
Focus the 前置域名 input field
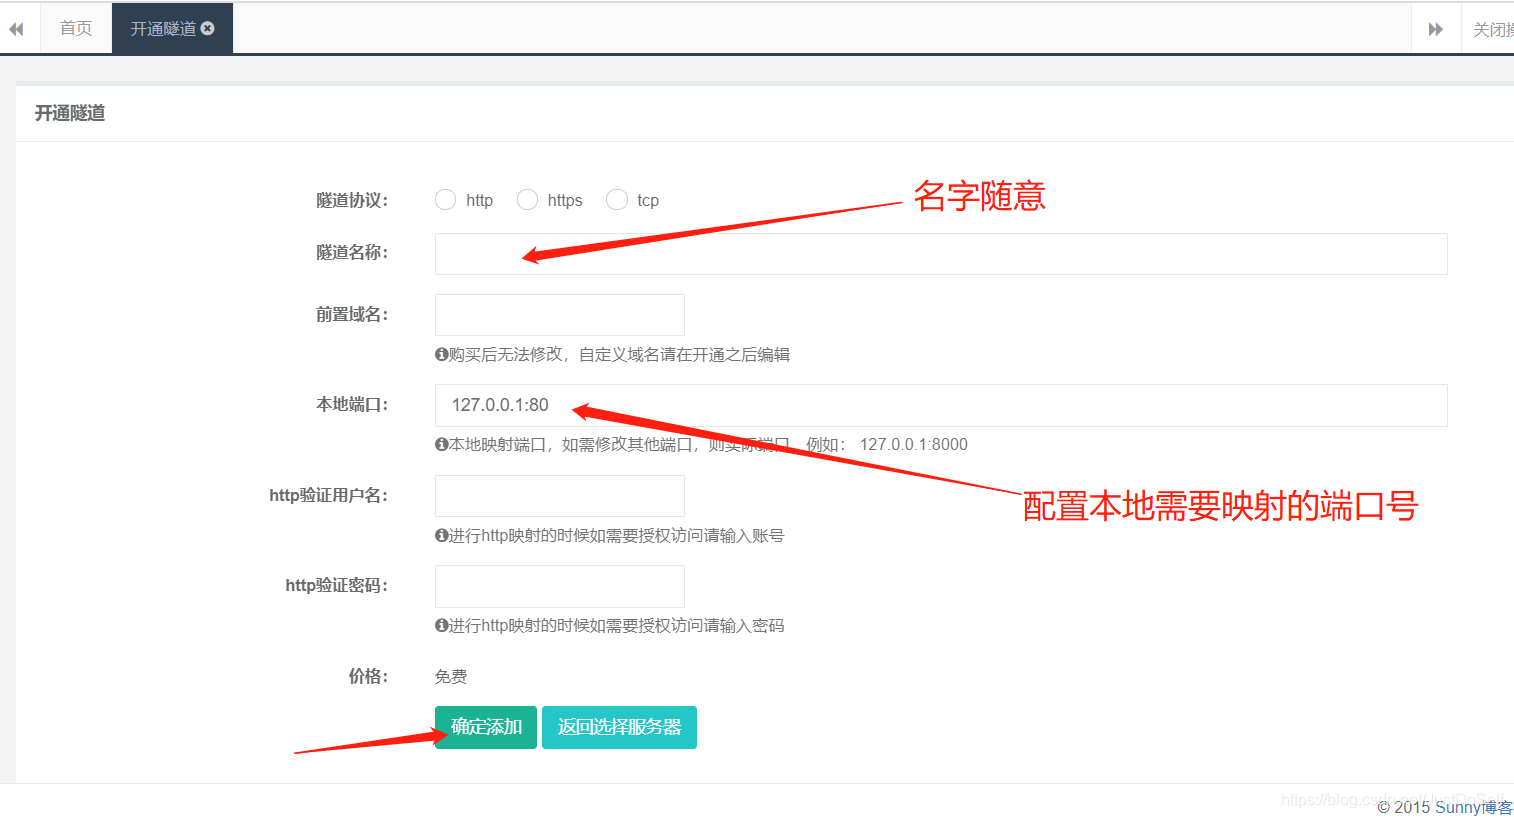point(560,315)
